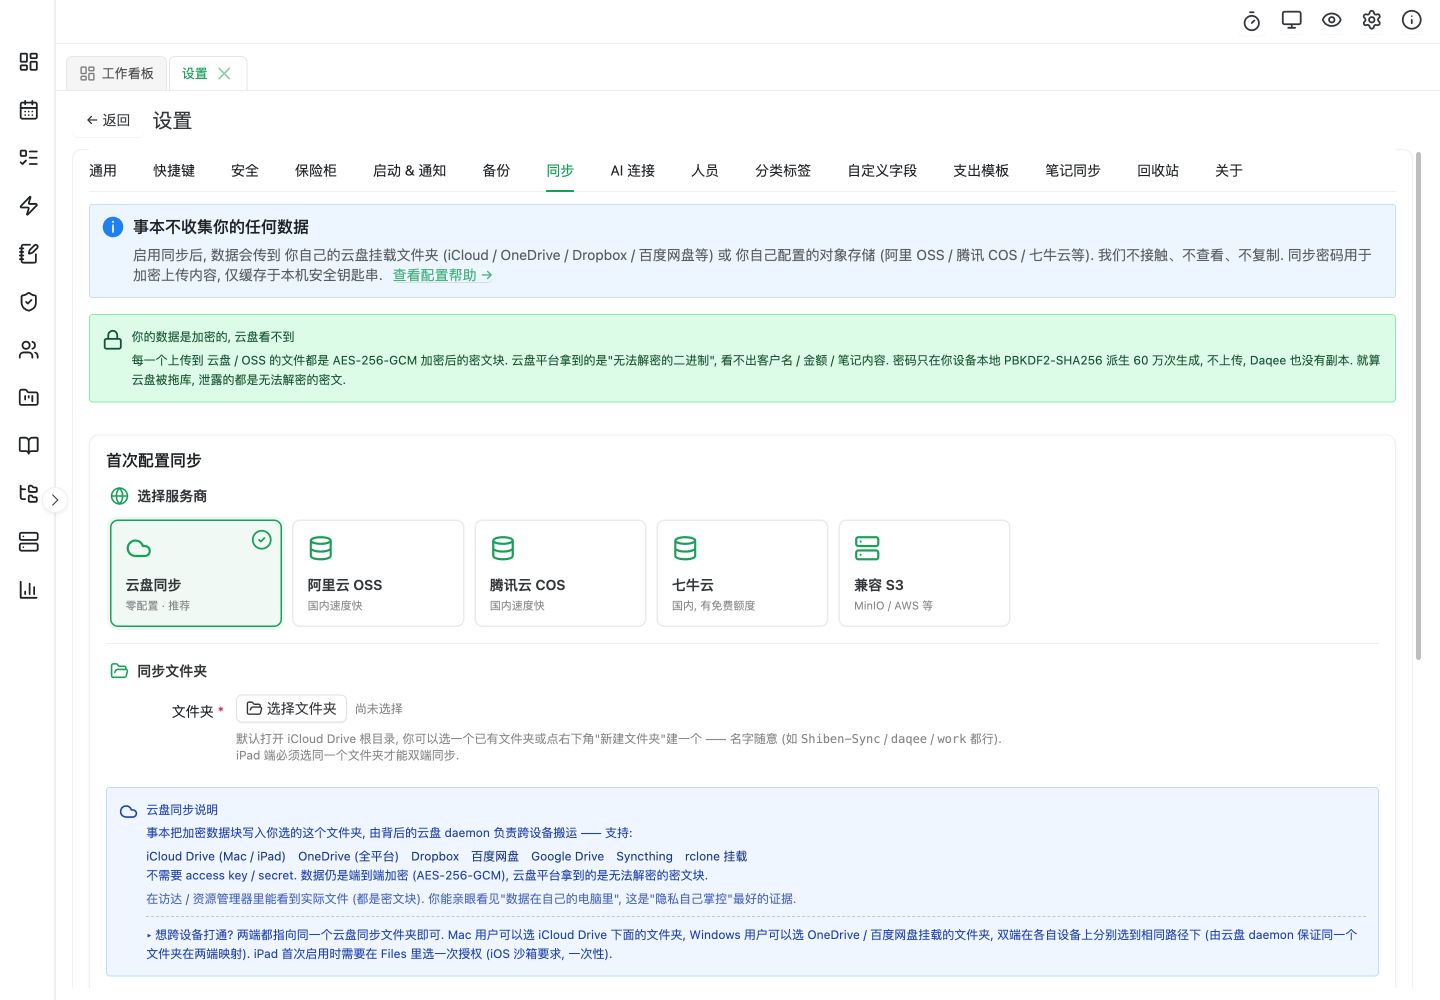Close the 设置 tab with X

click(x=224, y=74)
